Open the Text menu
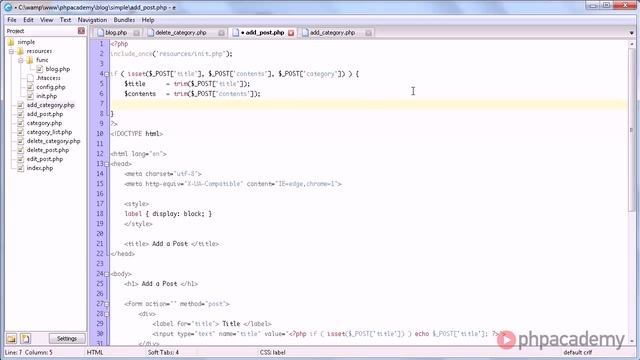640x360 pixels. [65, 20]
